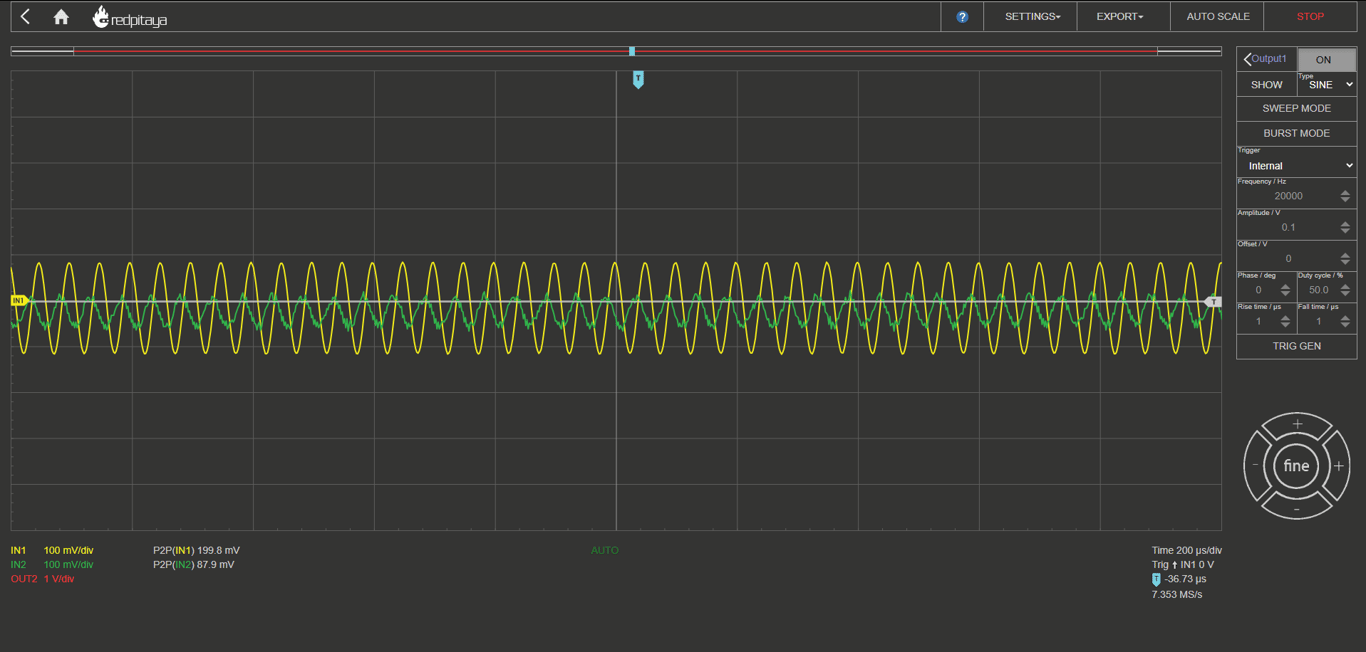Click the Rise time input field
This screenshot has height=652, width=1366.
(x=1258, y=321)
